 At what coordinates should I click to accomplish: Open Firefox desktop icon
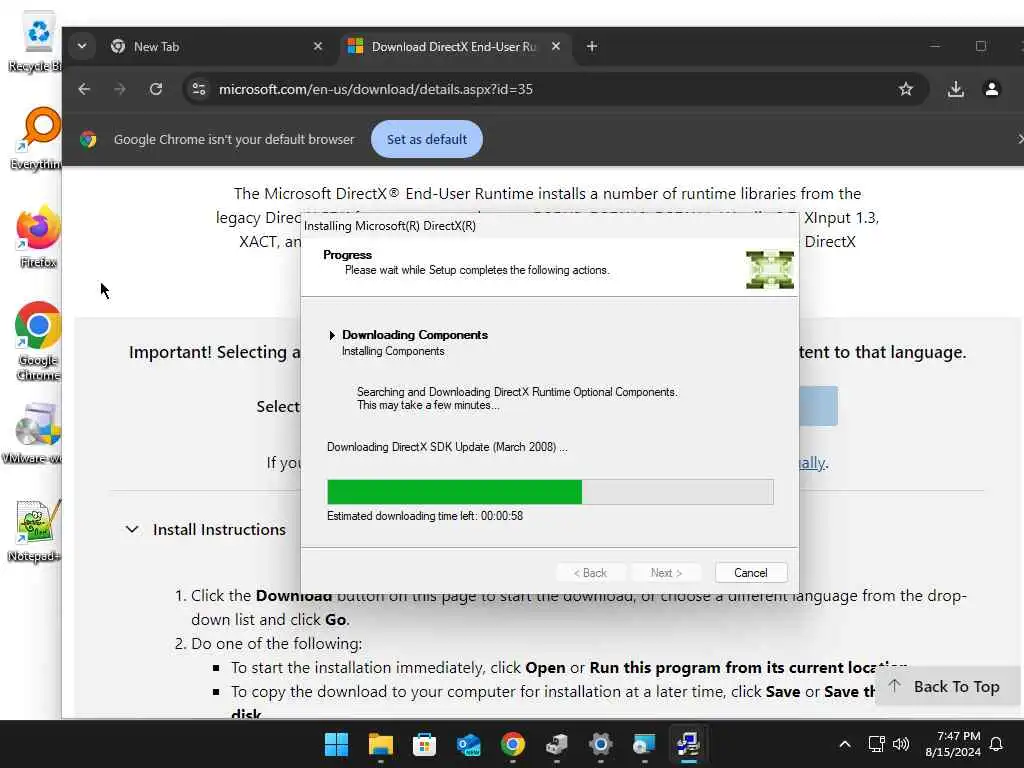point(38,236)
